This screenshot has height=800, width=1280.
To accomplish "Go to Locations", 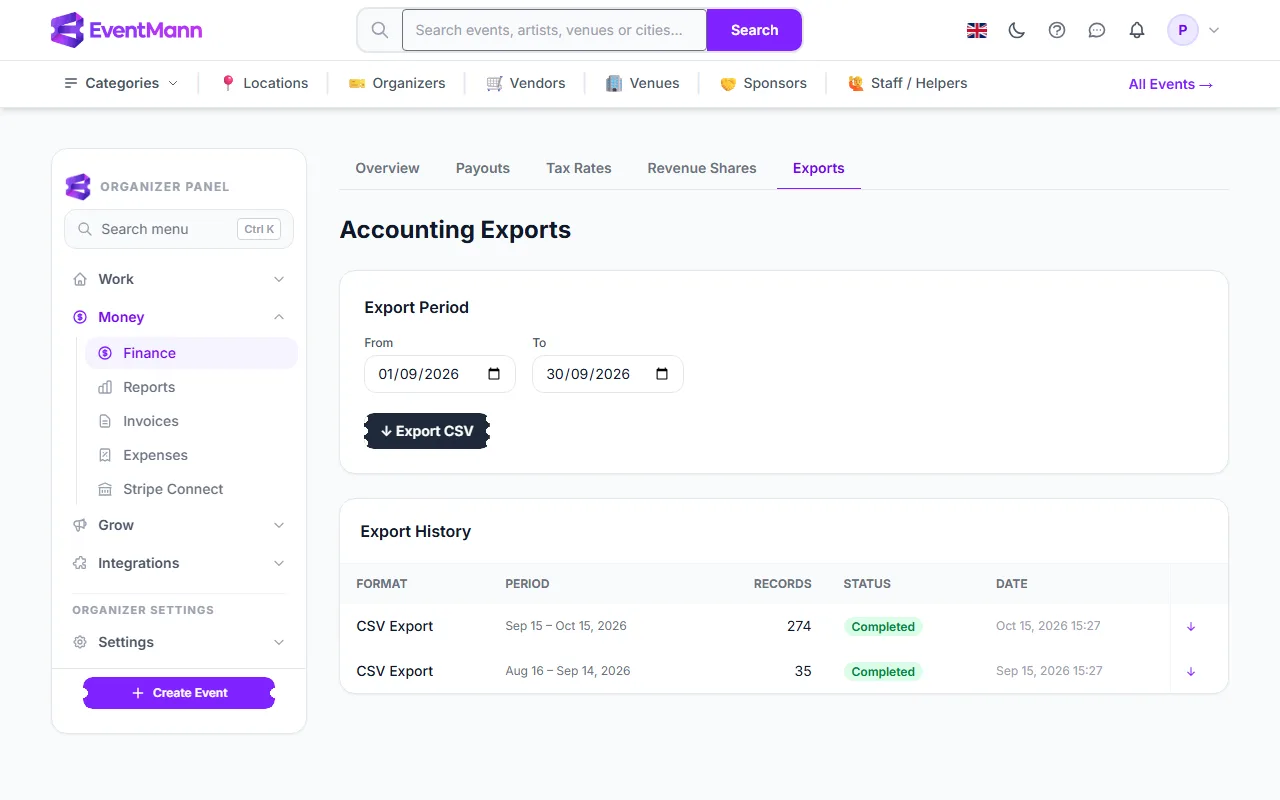I will click(264, 83).
